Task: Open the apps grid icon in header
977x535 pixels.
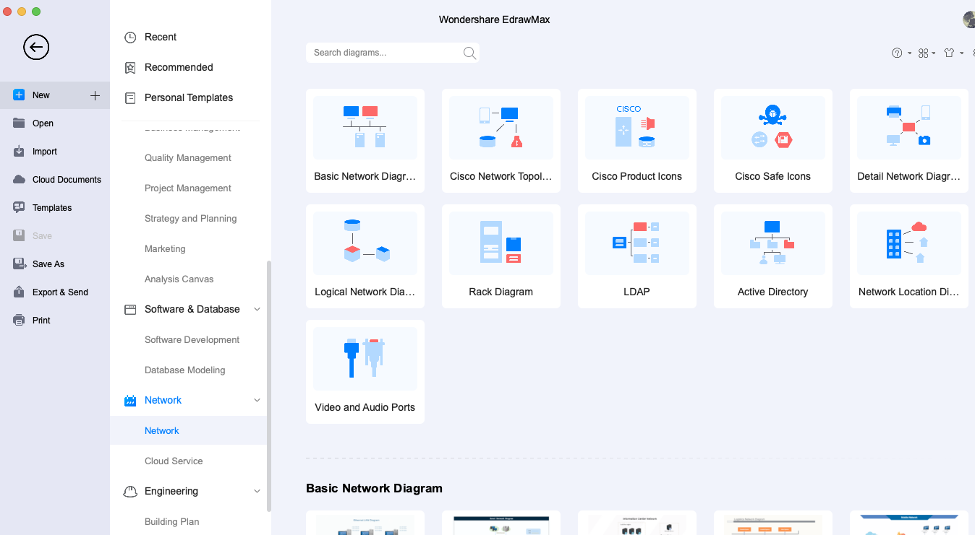Action: pos(923,53)
